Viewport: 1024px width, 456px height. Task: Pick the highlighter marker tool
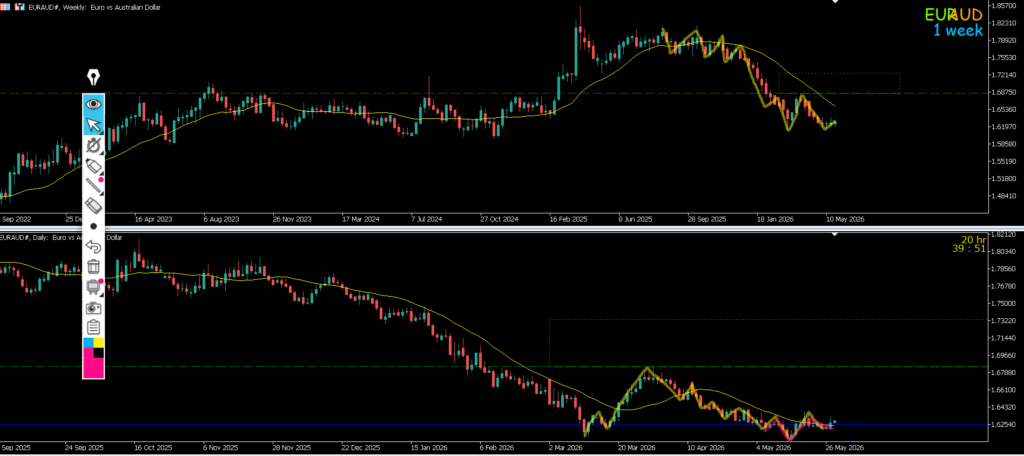(x=93, y=165)
